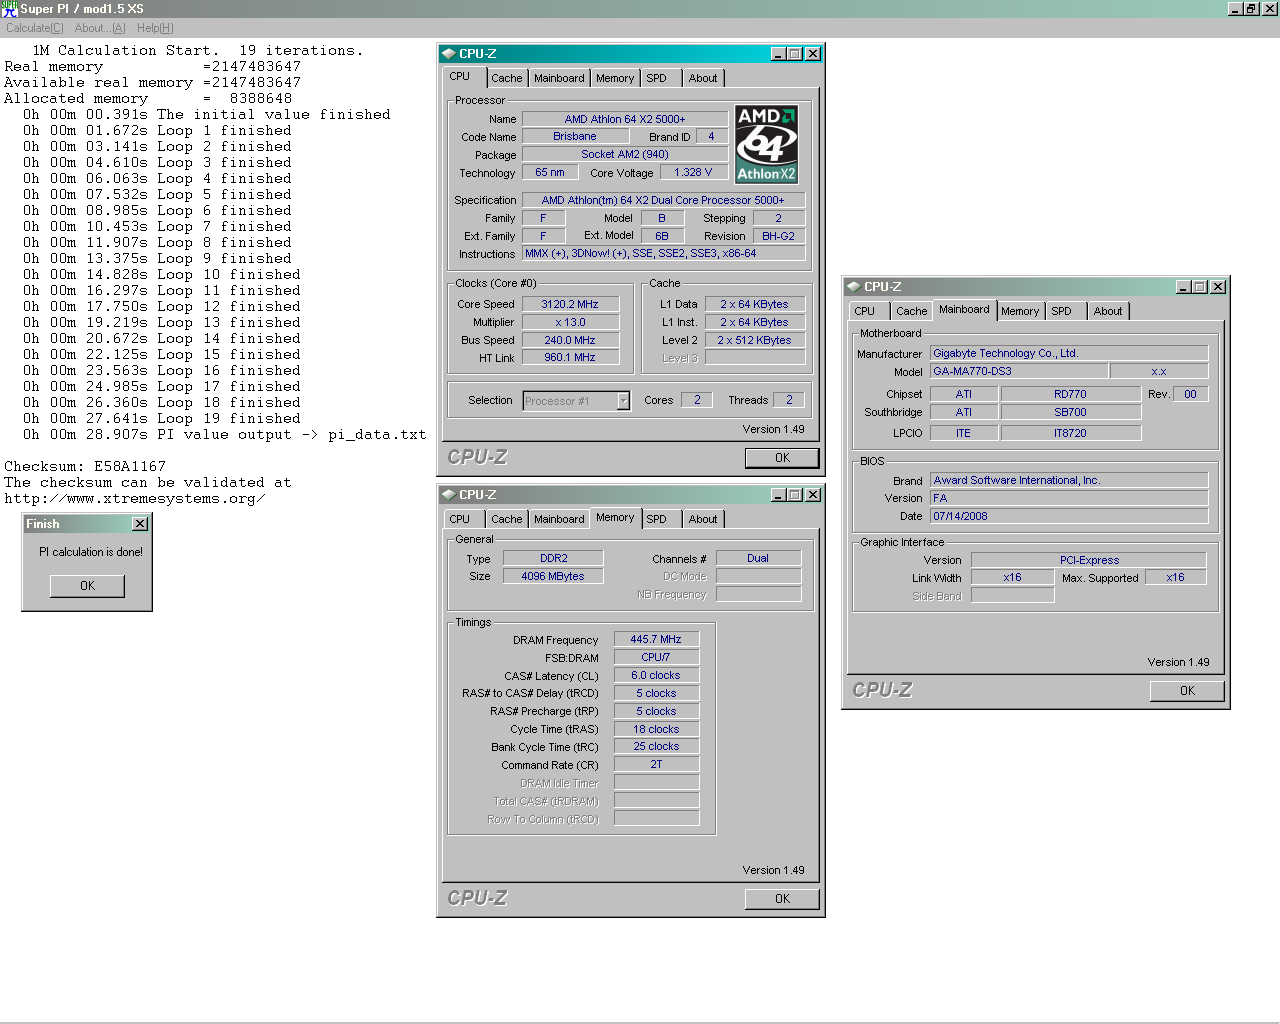Switch to the Memory tab in the top CPU-Z window
The height and width of the screenshot is (1024, 1280).
point(615,78)
